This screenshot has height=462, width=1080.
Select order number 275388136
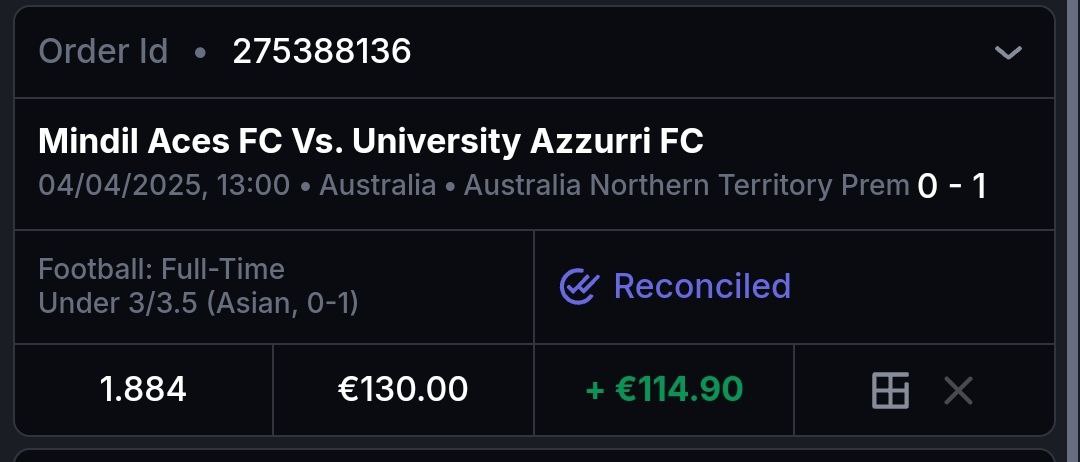pos(322,52)
